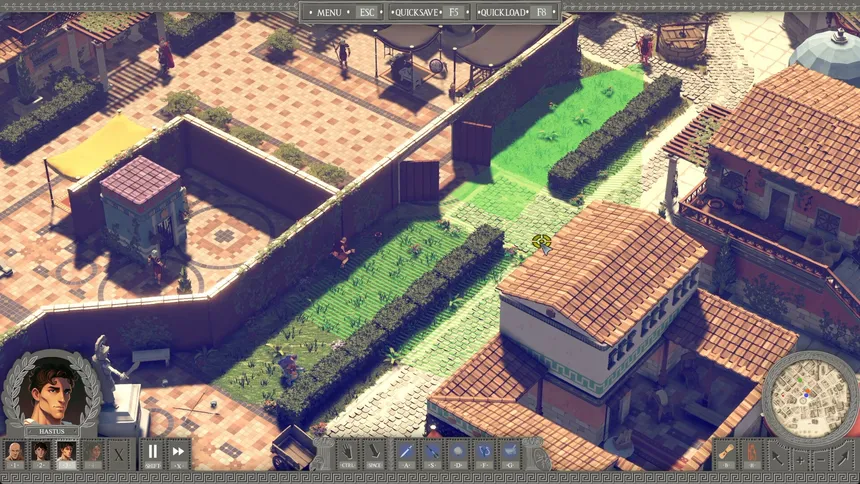Select the swirl ability icon F

484,454
